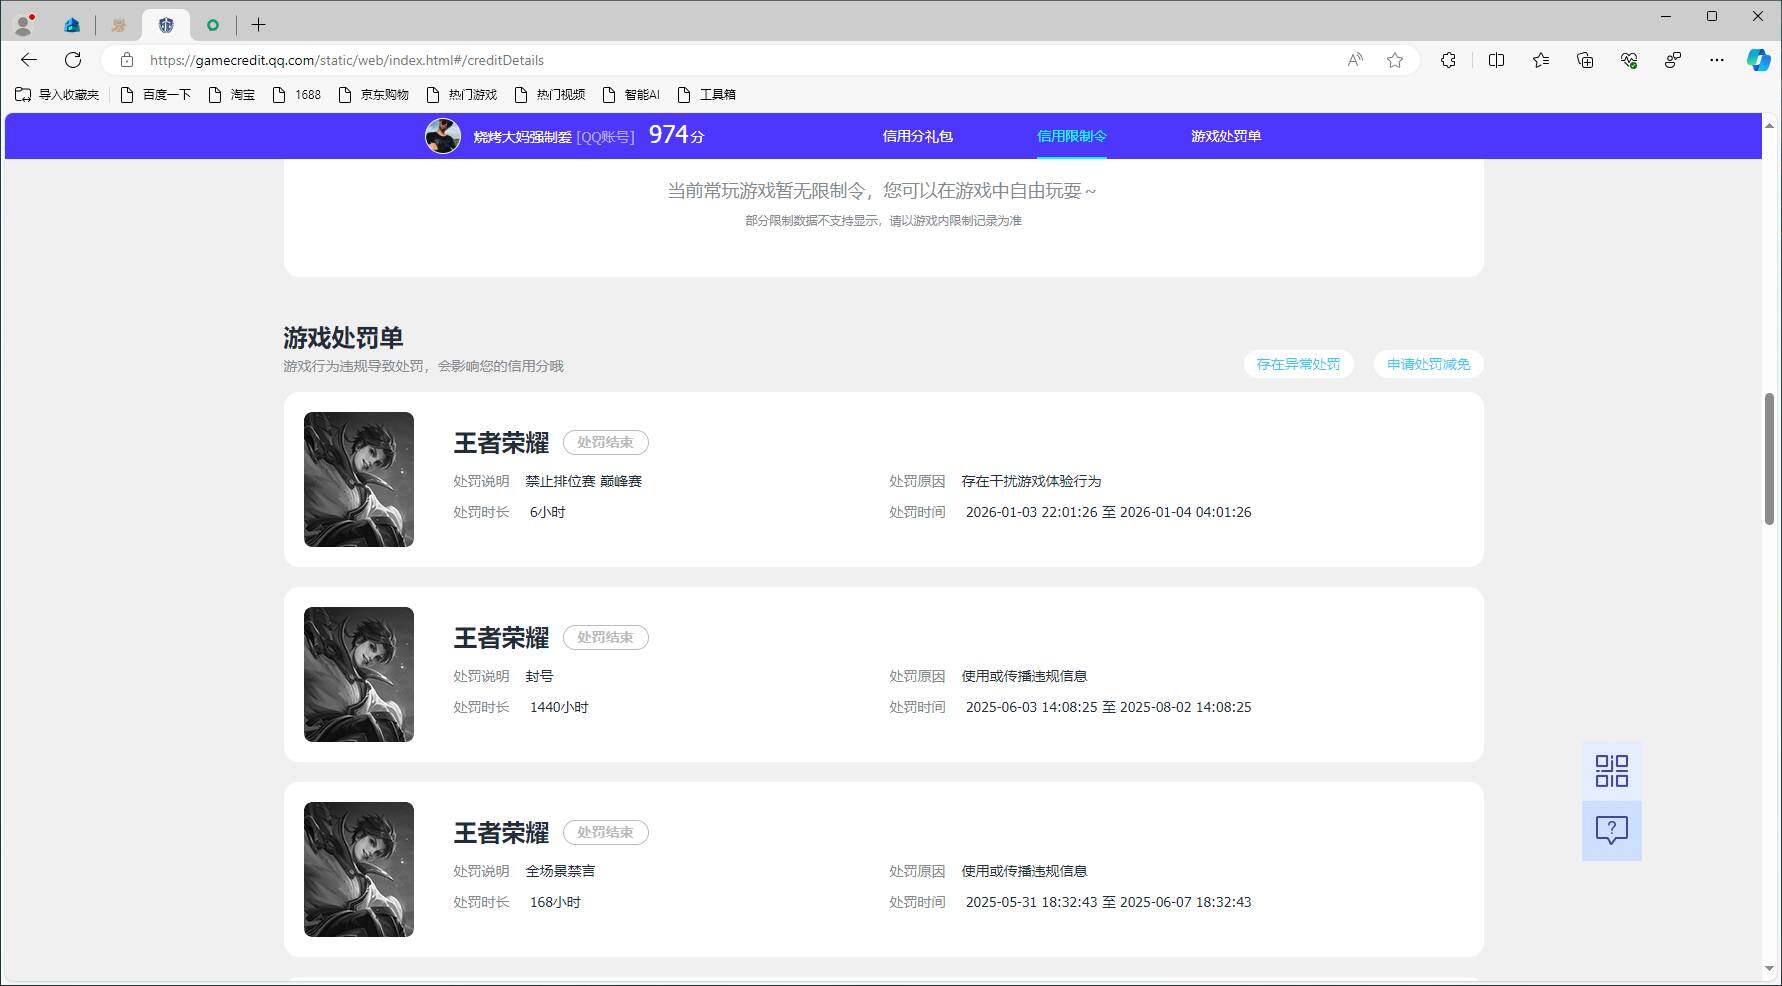Click the vertical scrollbar thumb
This screenshot has height=986, width=1782.
point(1769,458)
